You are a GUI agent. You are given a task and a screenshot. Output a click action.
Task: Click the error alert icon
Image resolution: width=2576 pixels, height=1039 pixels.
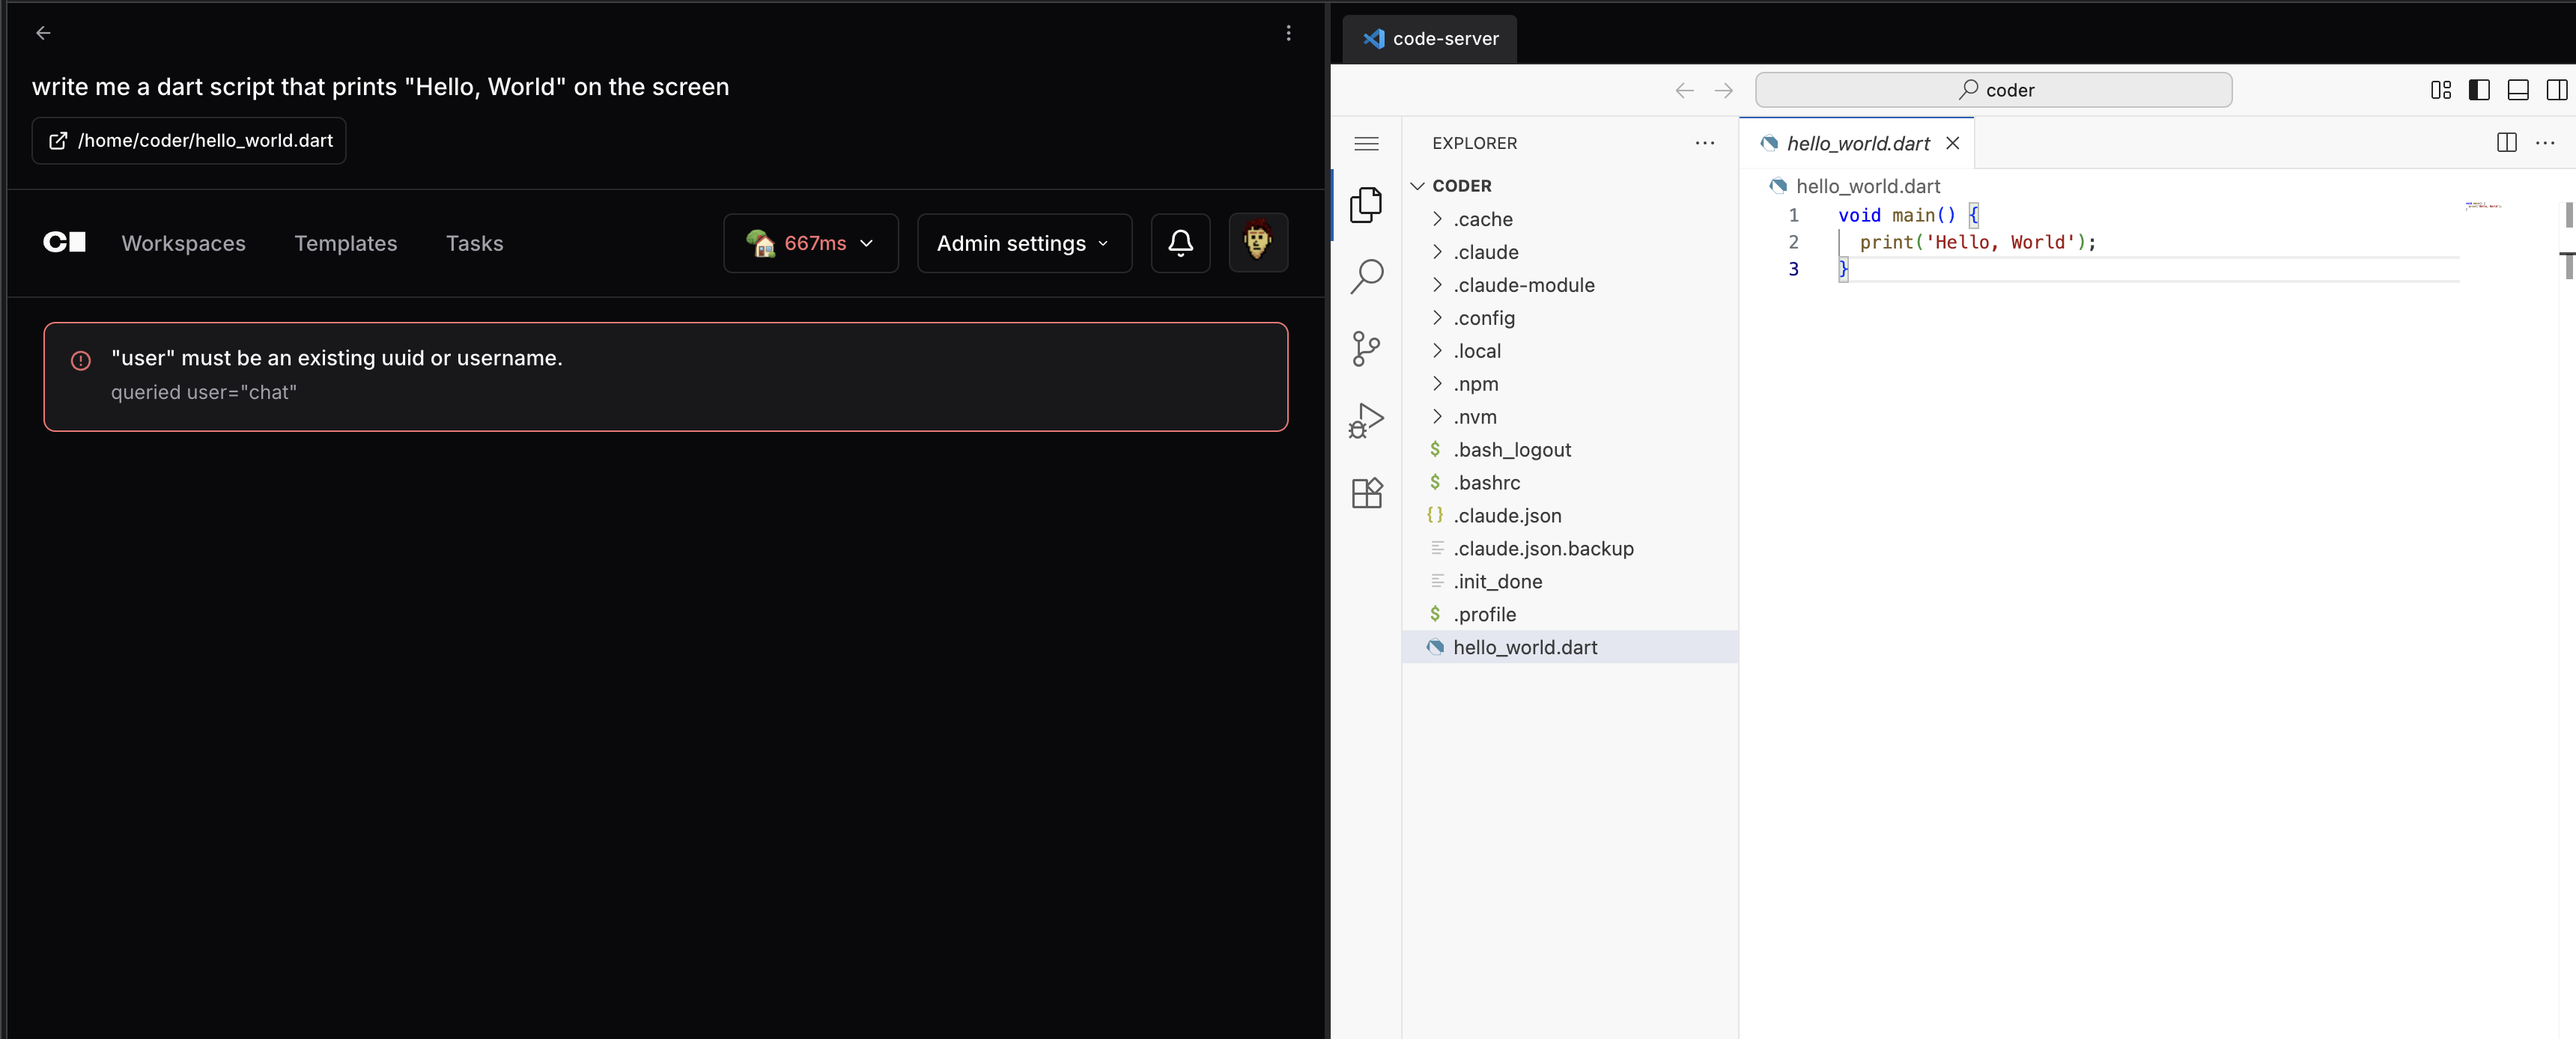[x=81, y=360]
